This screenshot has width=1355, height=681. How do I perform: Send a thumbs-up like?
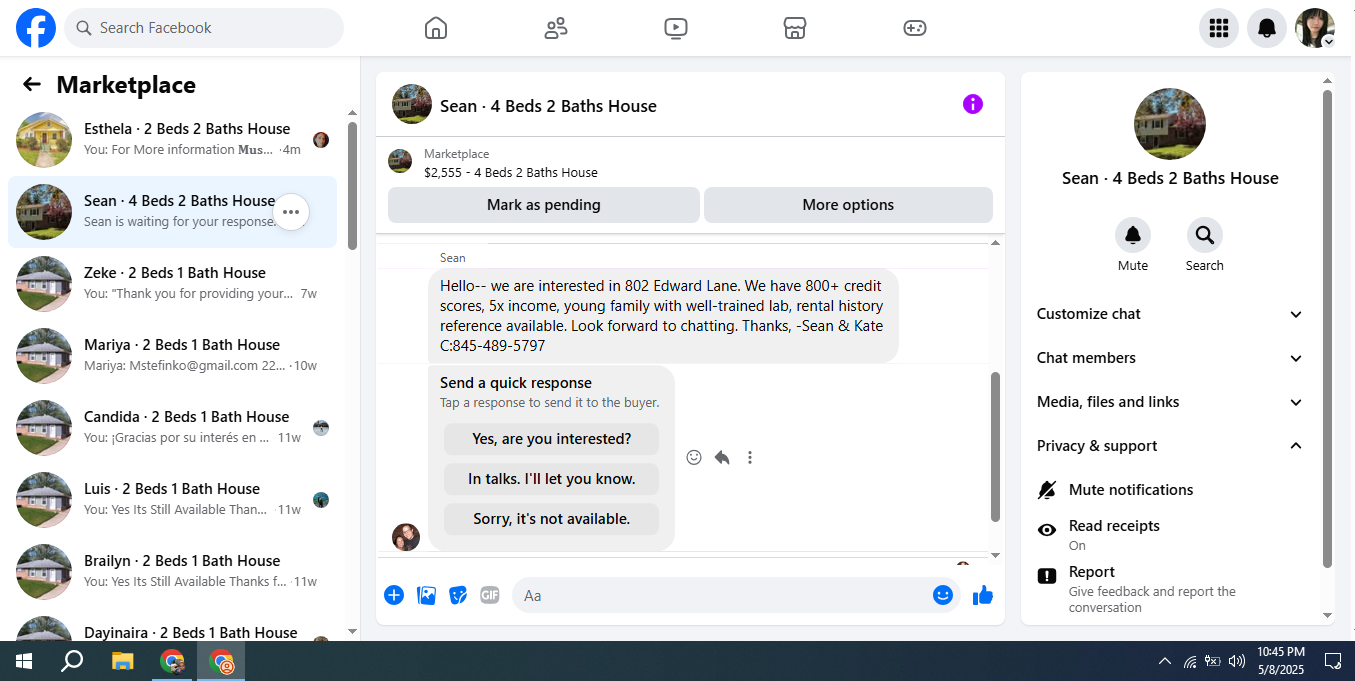(x=983, y=595)
